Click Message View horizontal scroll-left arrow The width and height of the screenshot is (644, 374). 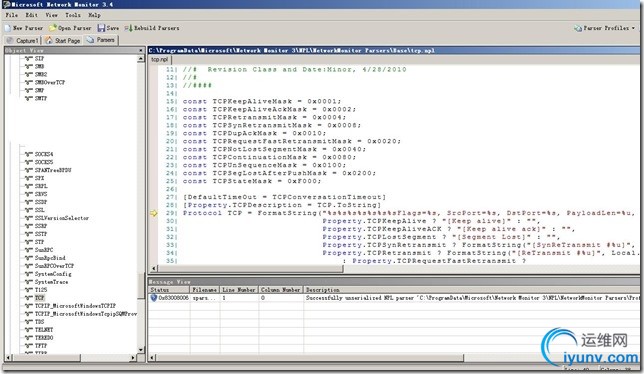pos(152,358)
